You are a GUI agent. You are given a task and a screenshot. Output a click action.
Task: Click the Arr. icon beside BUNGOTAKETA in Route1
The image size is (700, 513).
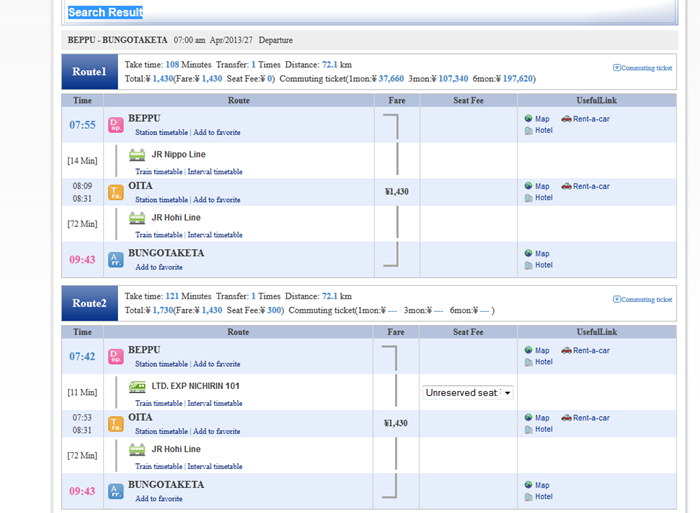point(116,260)
